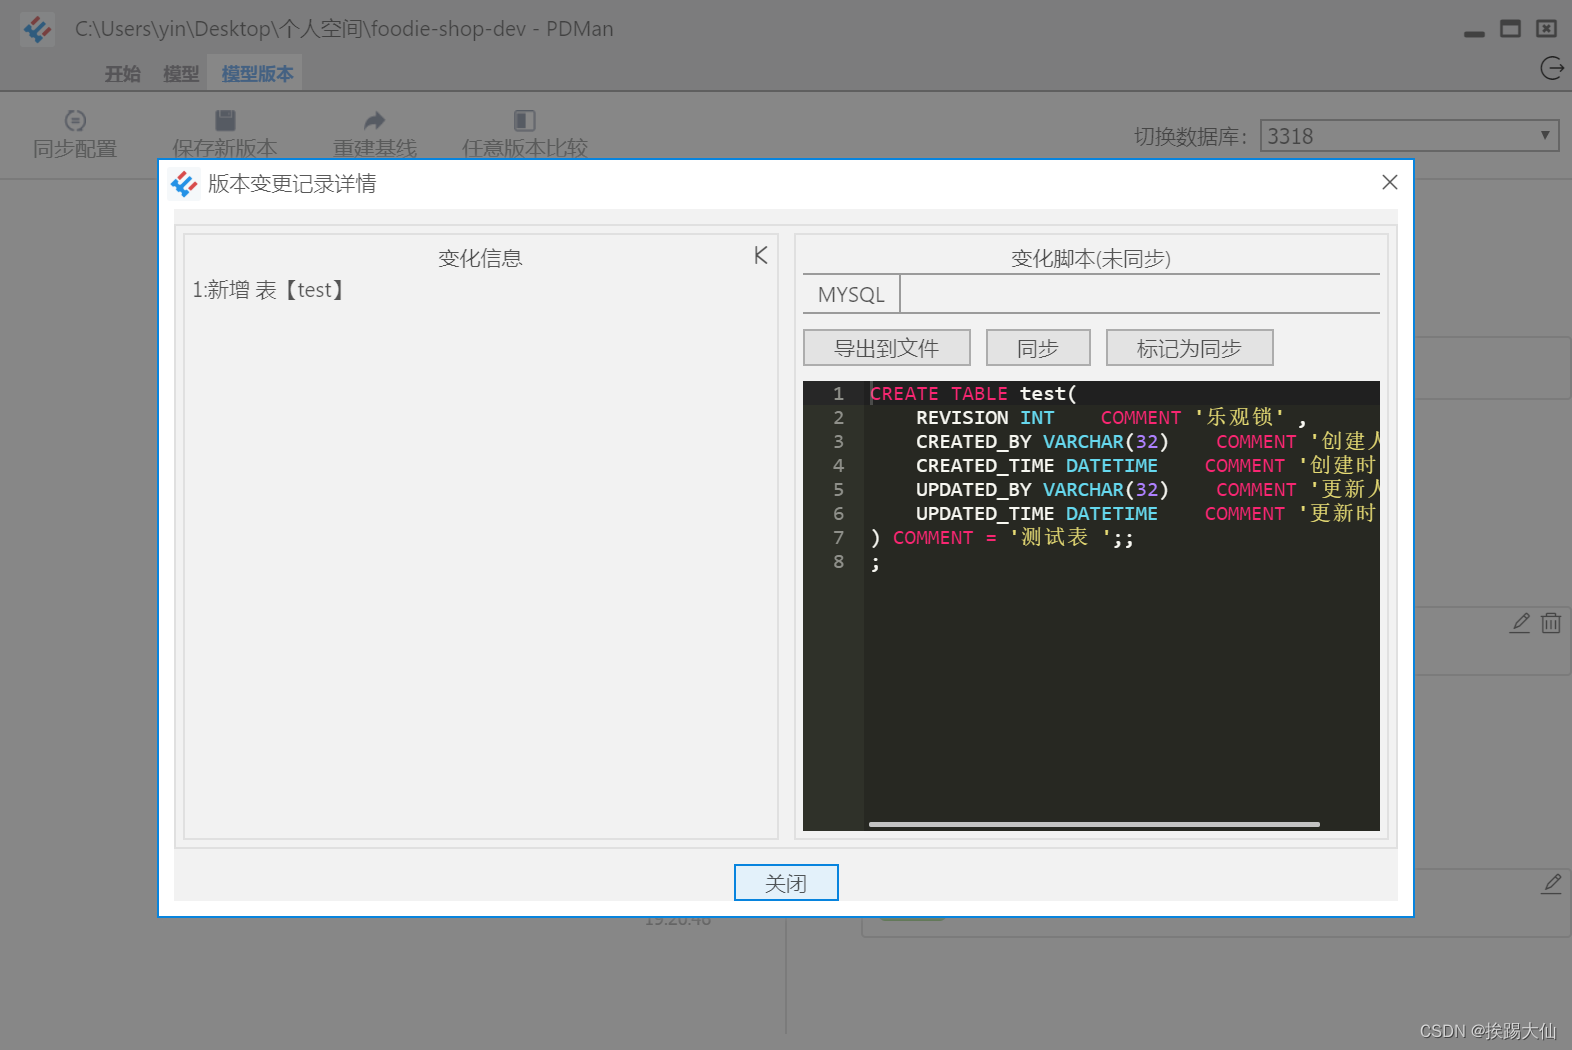
Task: Open the 切换数据库 dropdown showing 3318
Action: [1409, 136]
